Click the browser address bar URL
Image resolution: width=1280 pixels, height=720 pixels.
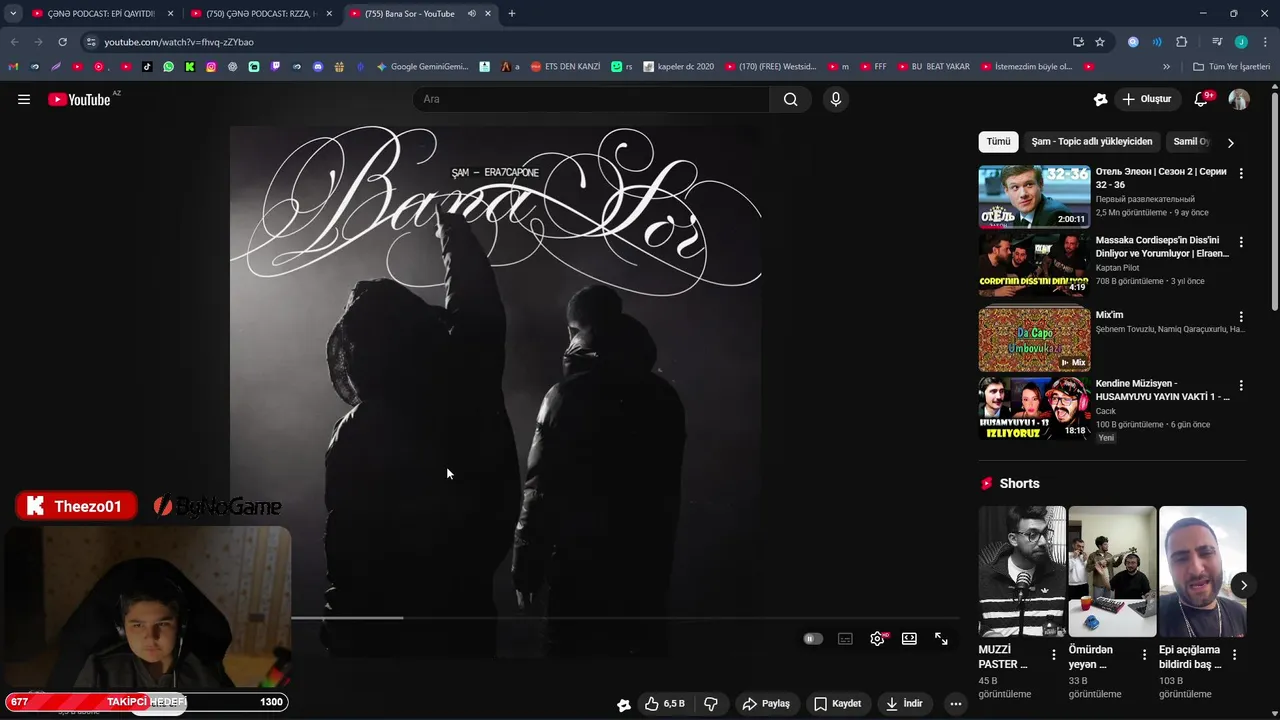(x=179, y=42)
